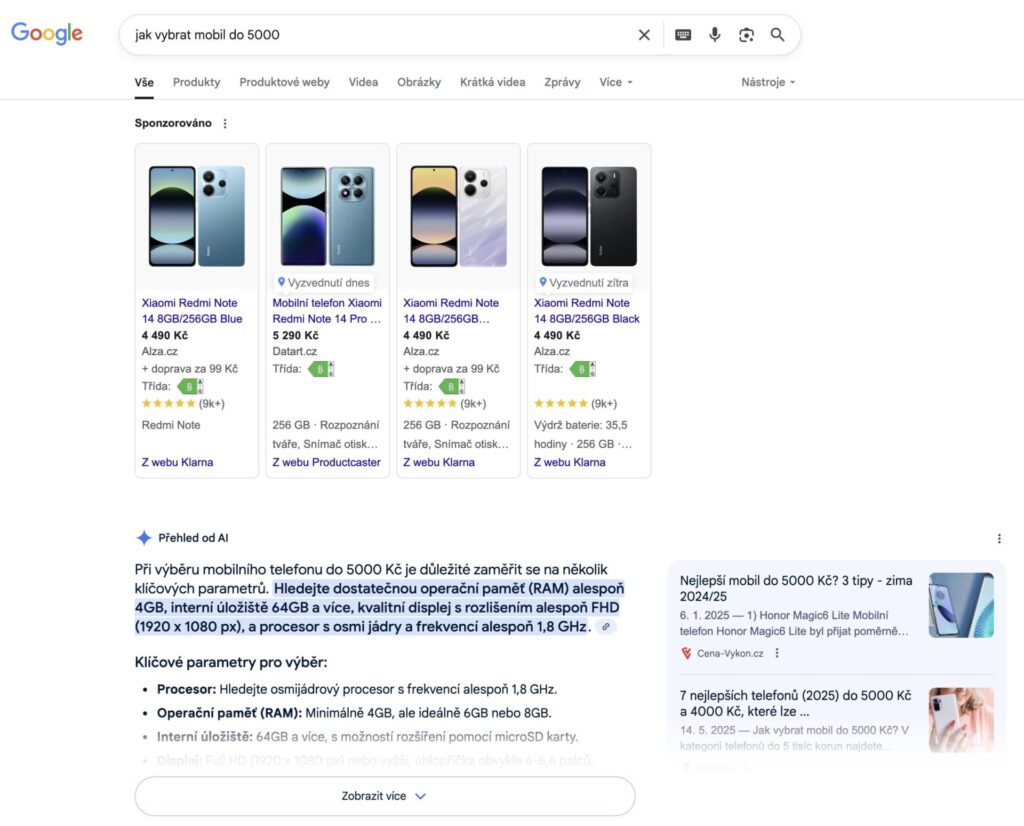The height and width of the screenshot is (826, 1024).
Task: Open the AI overview three-dot menu
Action: tap(999, 539)
